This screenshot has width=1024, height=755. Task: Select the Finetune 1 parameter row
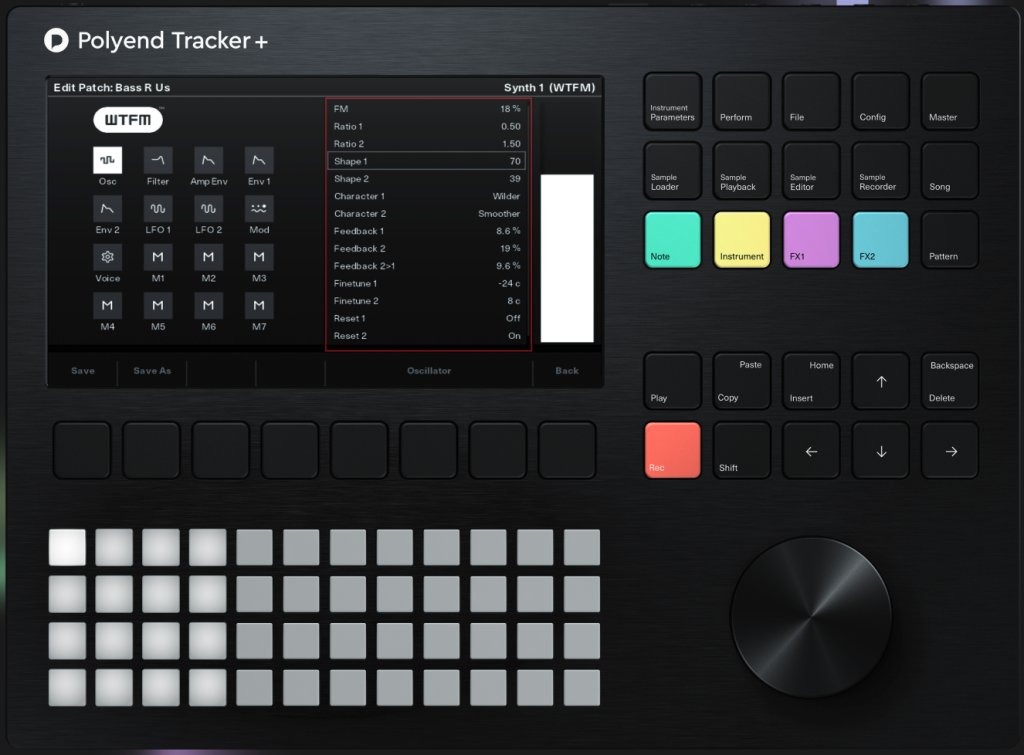(427, 283)
